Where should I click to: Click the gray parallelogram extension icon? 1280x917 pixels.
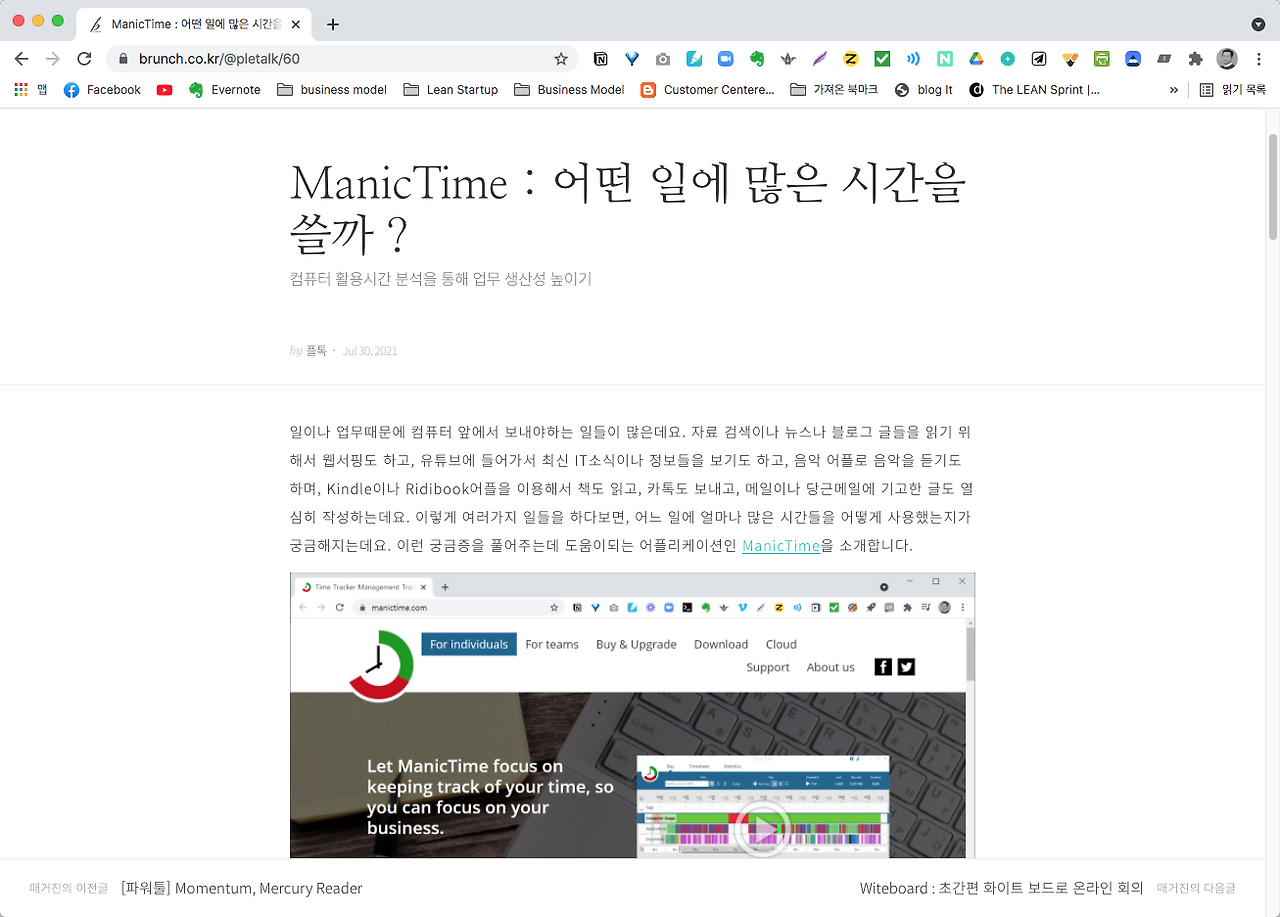tap(1164, 59)
